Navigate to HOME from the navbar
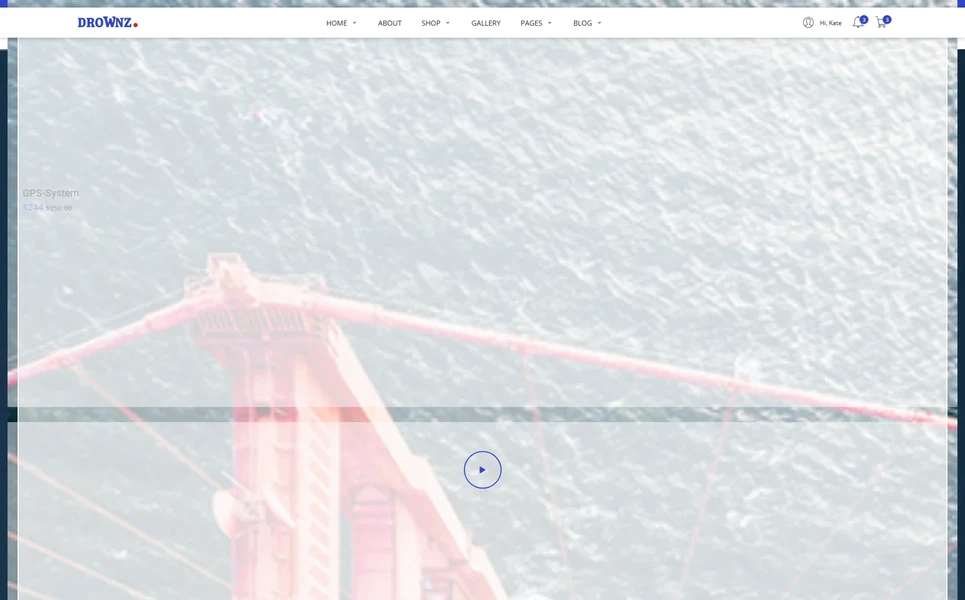The width and height of the screenshot is (965, 600). (336, 22)
